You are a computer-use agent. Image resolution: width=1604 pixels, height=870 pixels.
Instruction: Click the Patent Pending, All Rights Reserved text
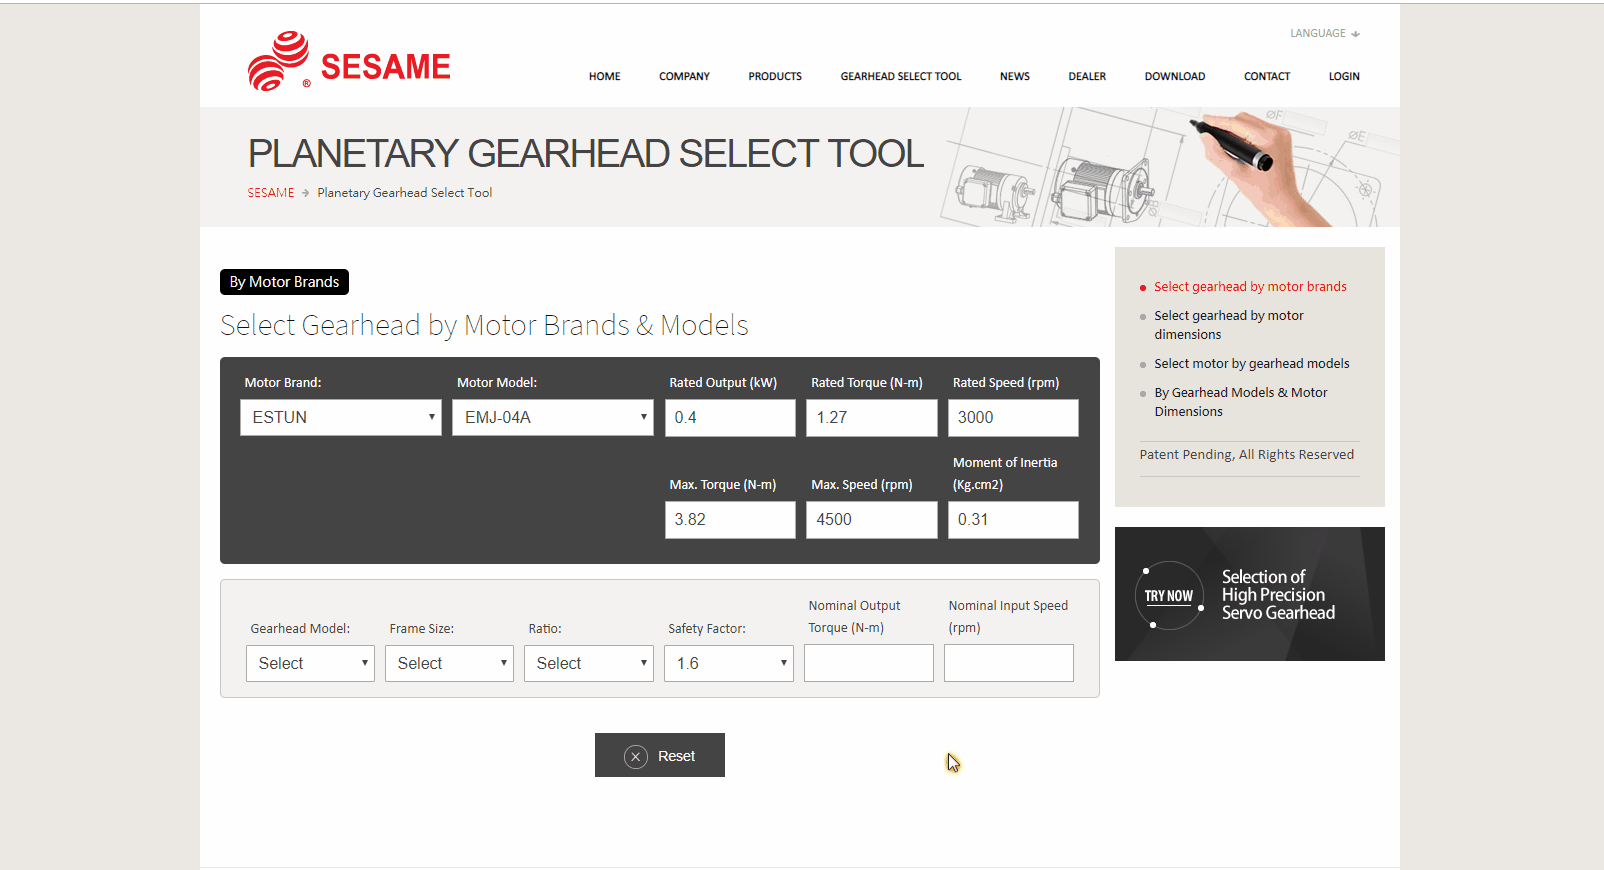pyautogui.click(x=1247, y=455)
